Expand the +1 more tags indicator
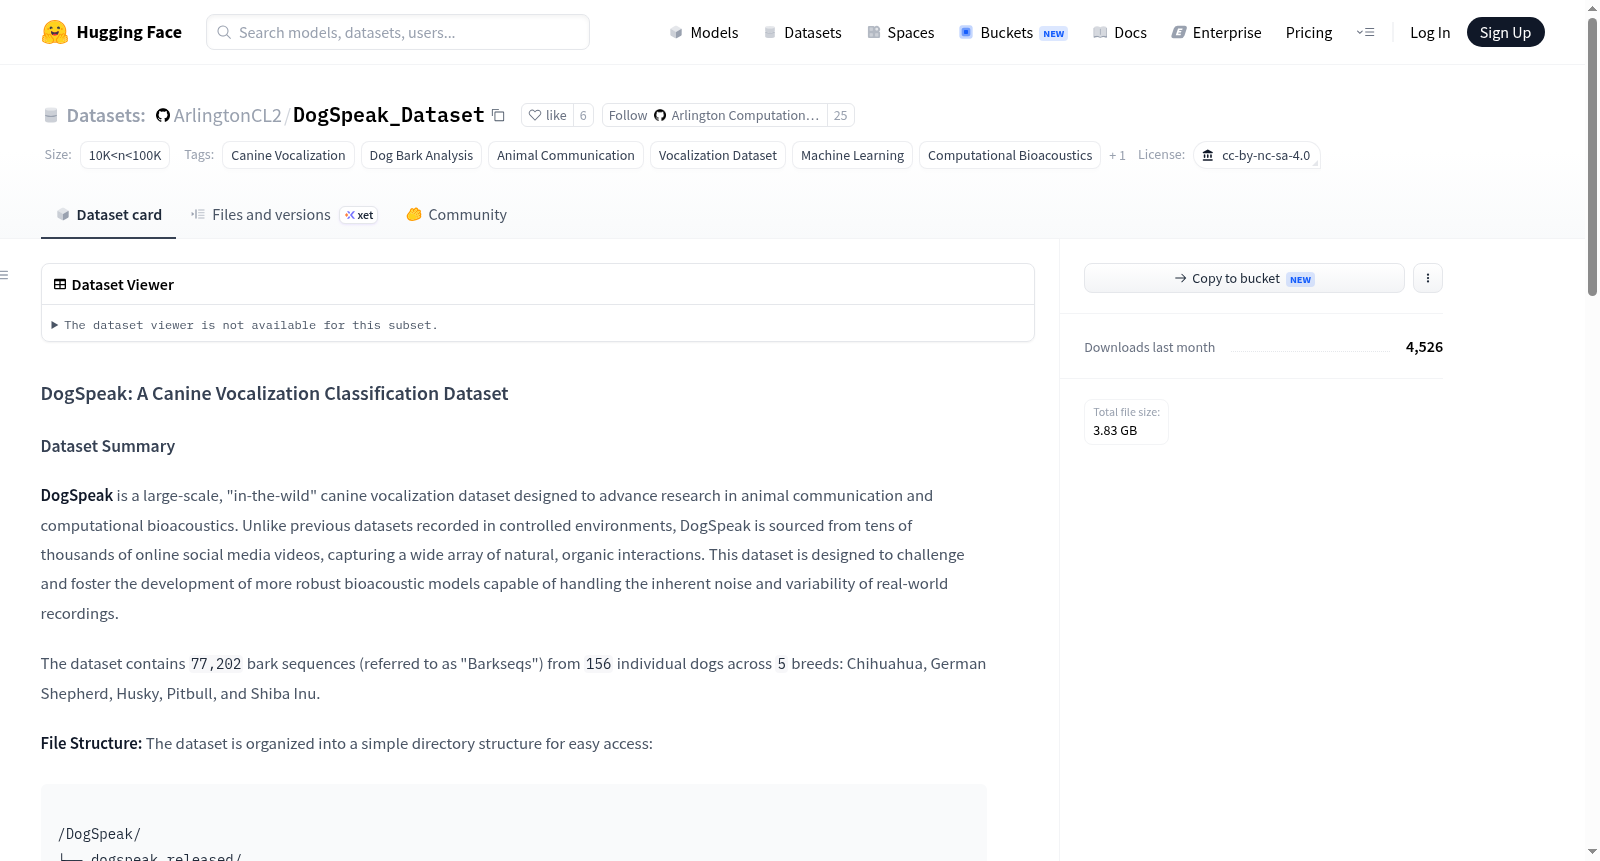Screen dimensions: 1600x861 coord(1117,155)
